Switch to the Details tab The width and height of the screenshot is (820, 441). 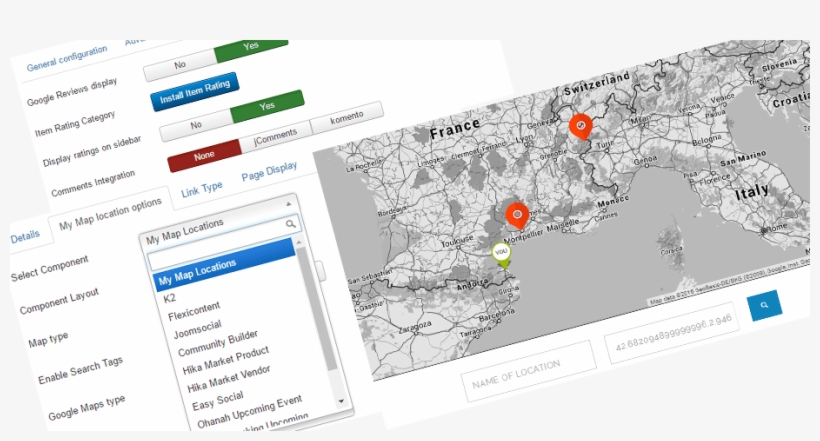click(x=25, y=237)
